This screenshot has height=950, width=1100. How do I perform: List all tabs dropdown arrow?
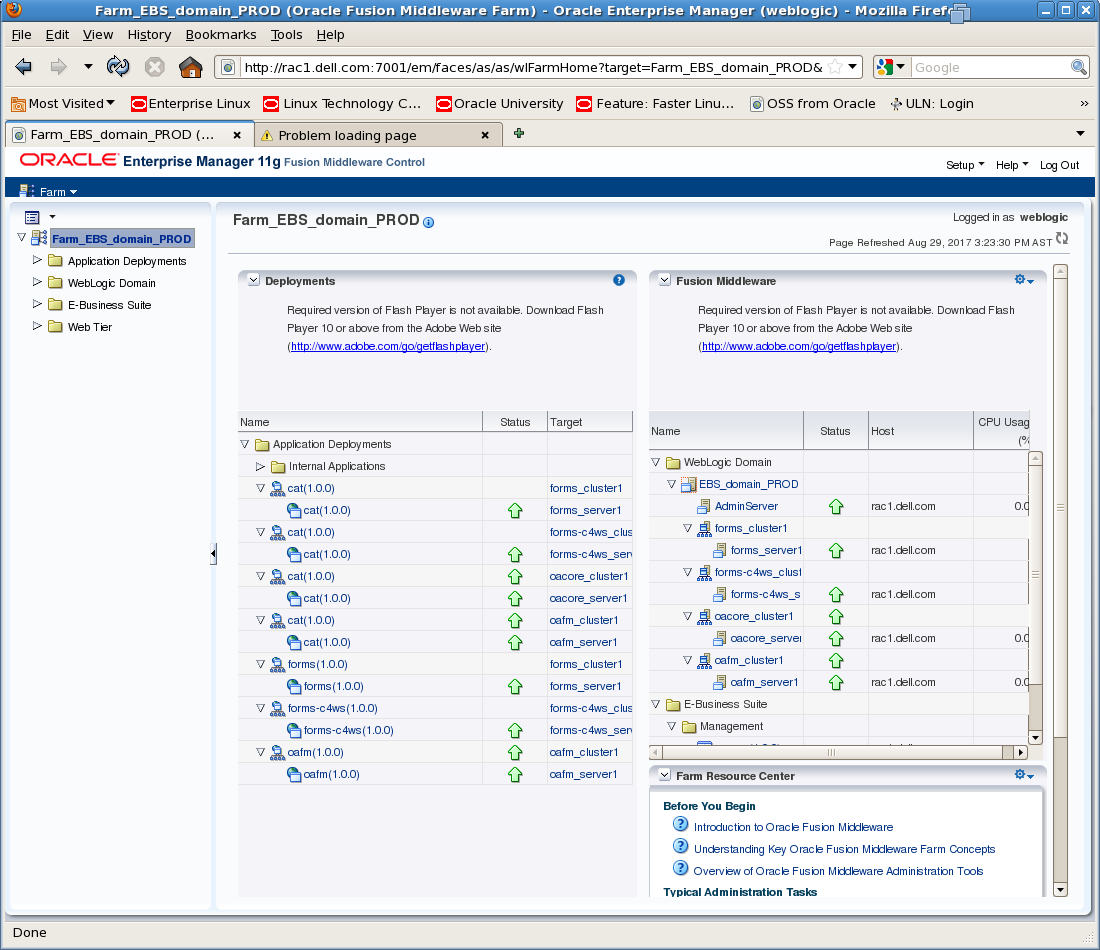click(x=1080, y=133)
